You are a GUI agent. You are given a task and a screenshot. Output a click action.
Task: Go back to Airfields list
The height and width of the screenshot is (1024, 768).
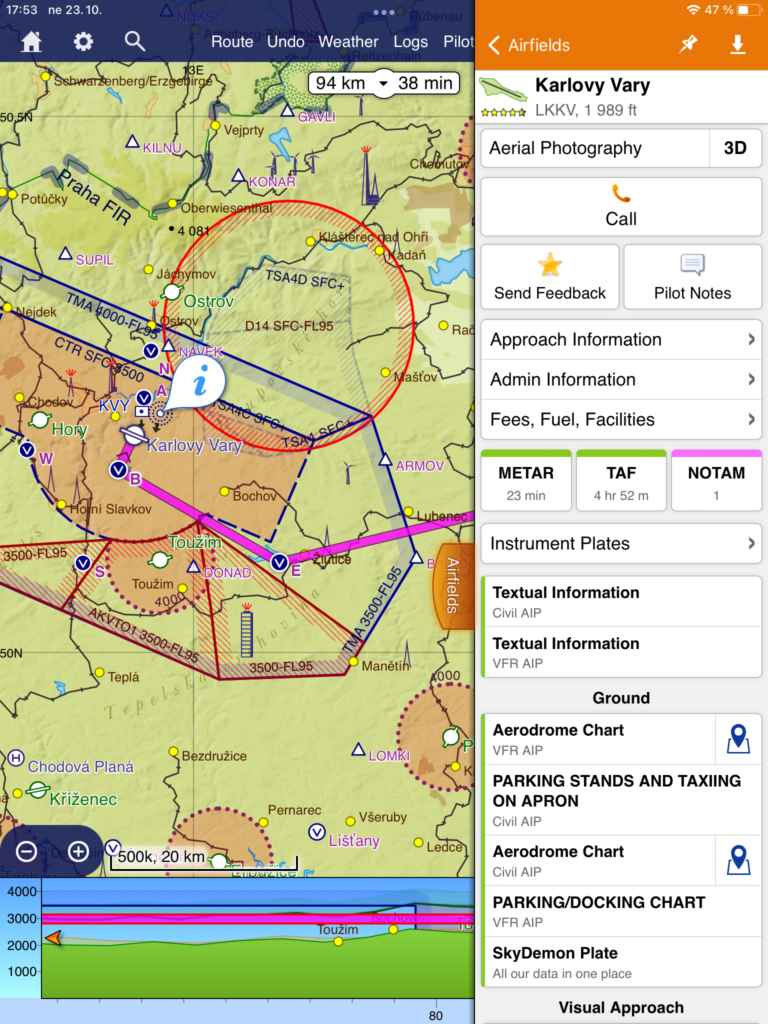point(529,45)
